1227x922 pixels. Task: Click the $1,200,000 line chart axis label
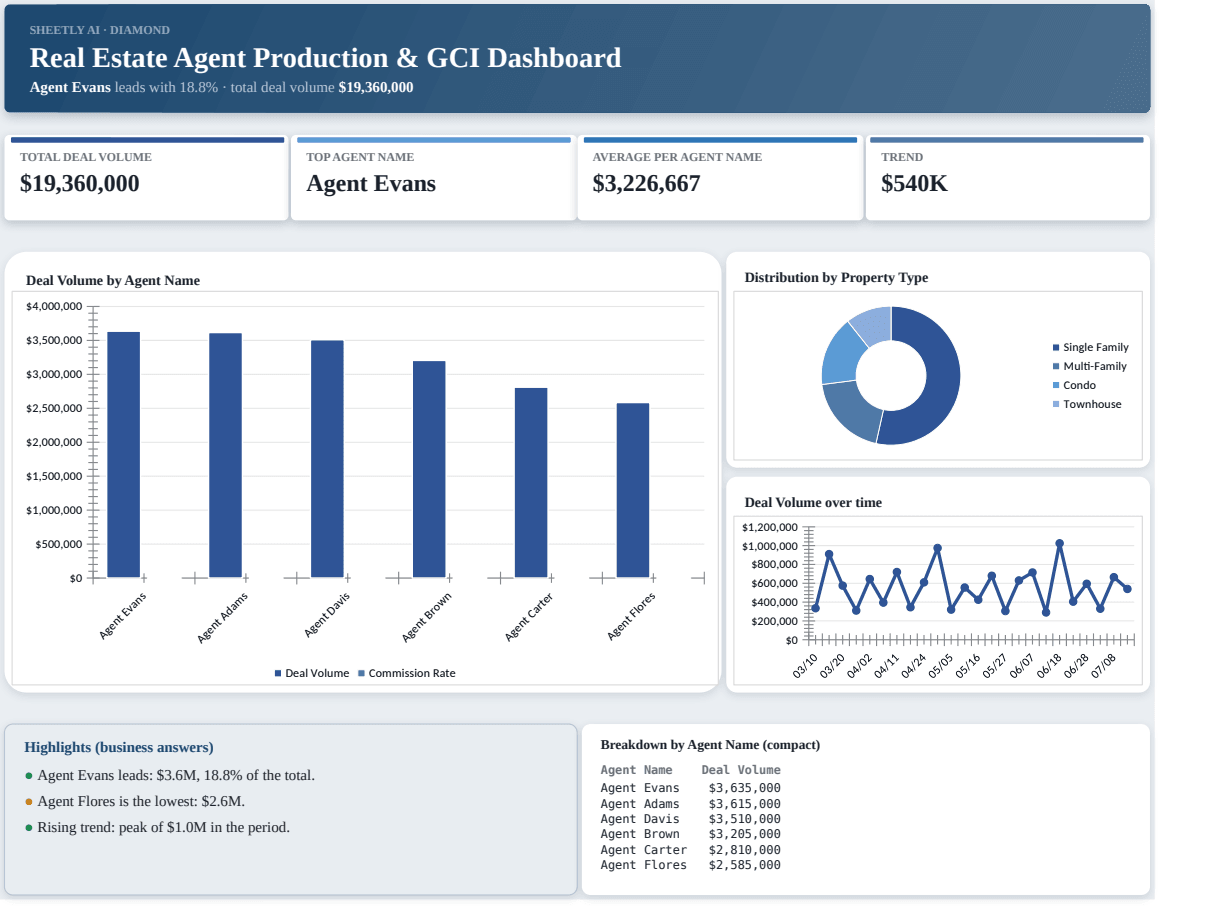coord(770,527)
